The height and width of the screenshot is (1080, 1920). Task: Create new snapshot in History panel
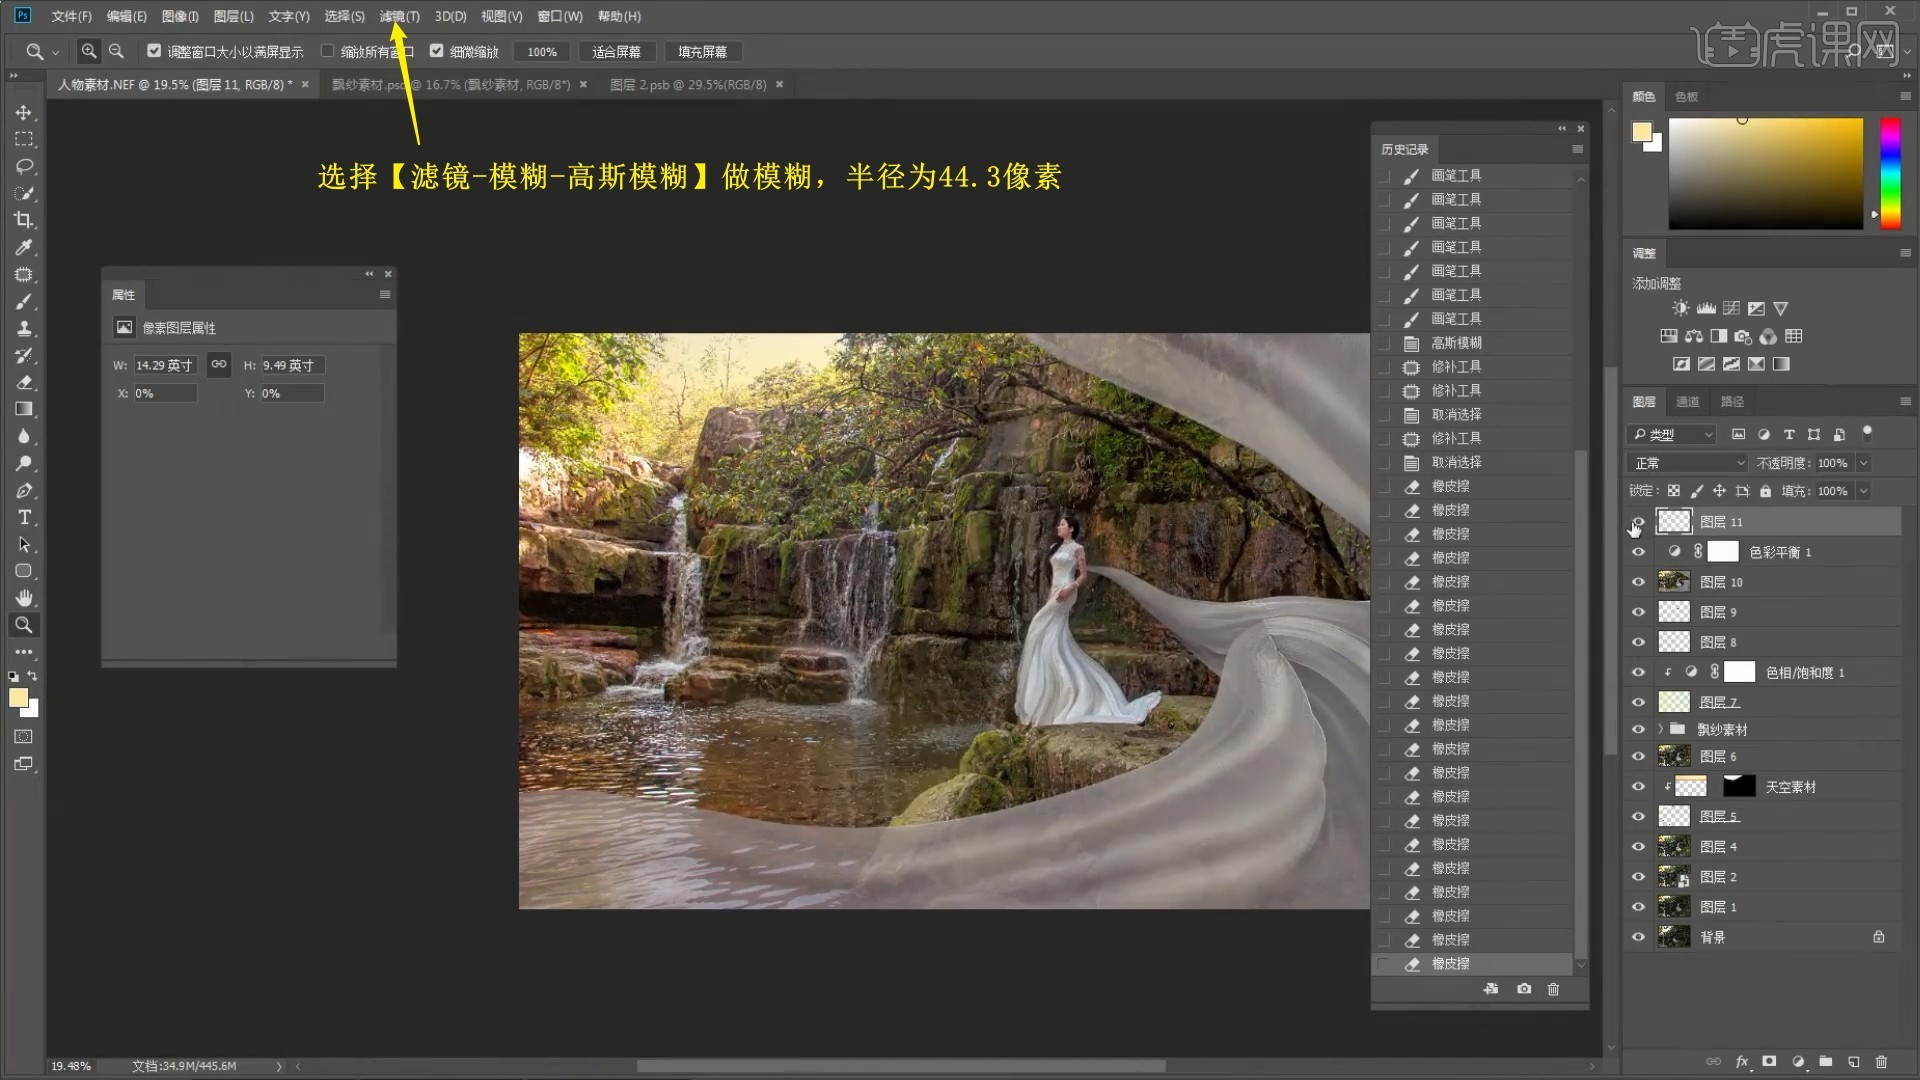[x=1523, y=989]
